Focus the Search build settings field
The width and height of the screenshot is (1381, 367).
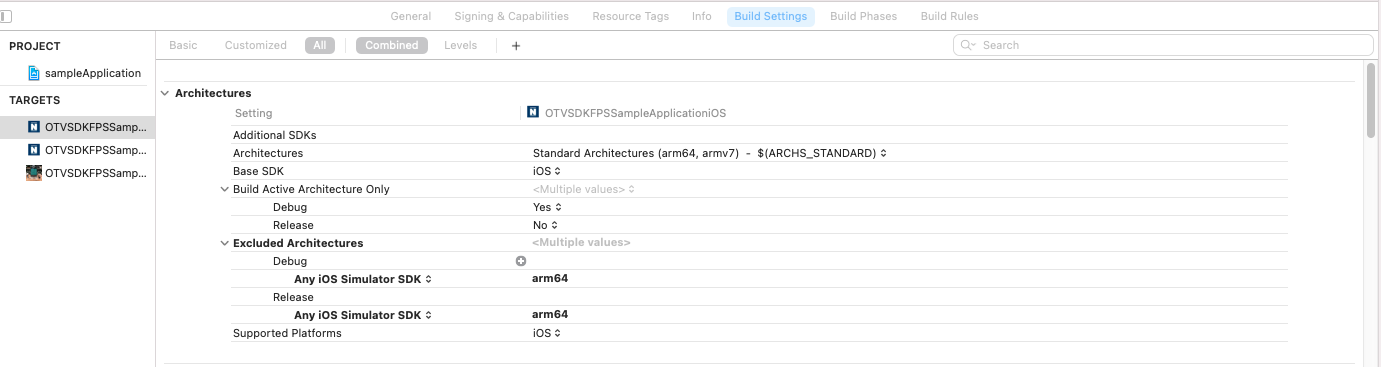1163,45
